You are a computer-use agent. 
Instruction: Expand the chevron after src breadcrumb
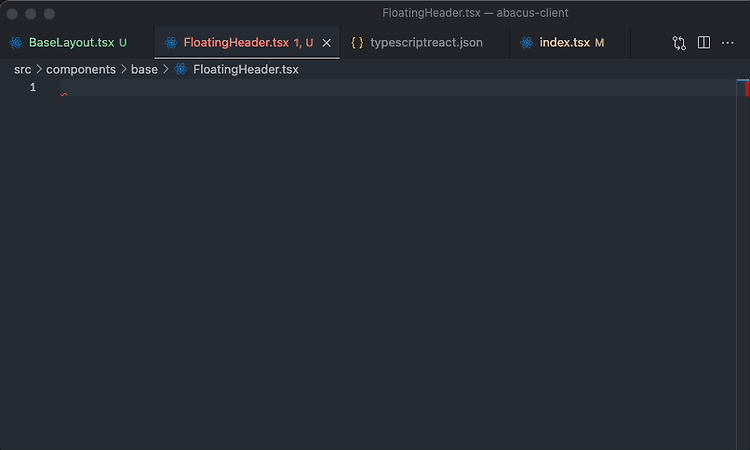click(x=39, y=69)
